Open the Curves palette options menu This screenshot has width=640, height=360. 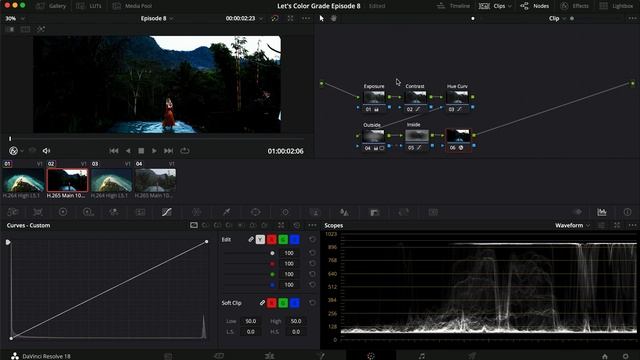click(312, 225)
